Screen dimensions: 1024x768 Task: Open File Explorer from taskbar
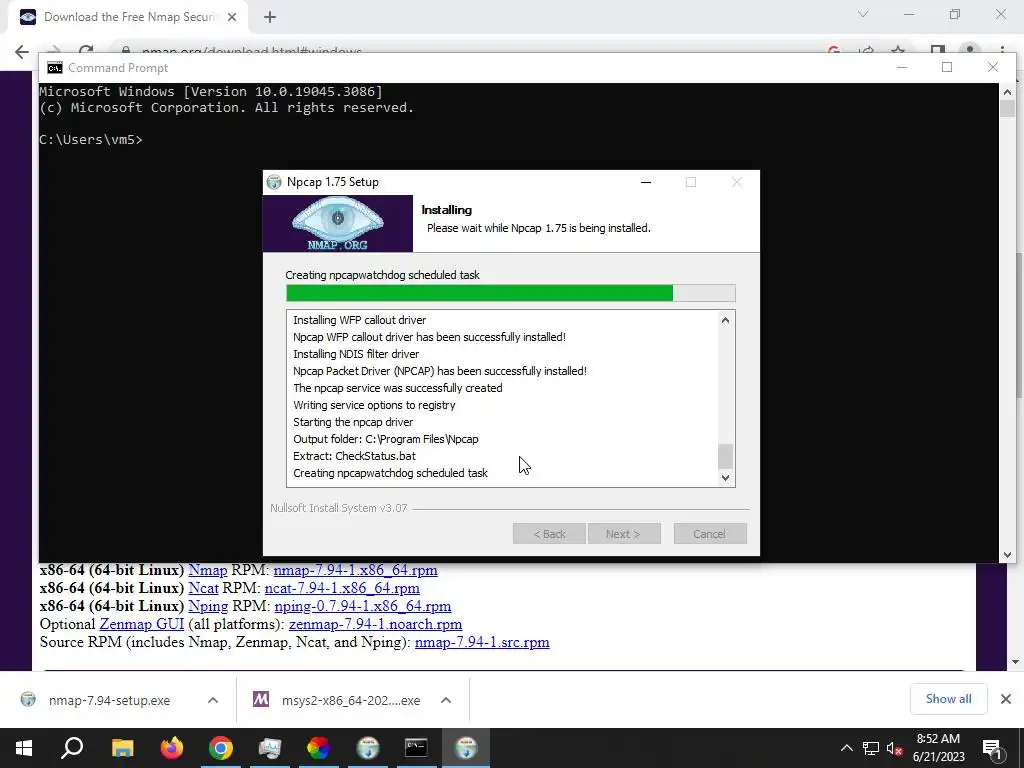click(122, 748)
